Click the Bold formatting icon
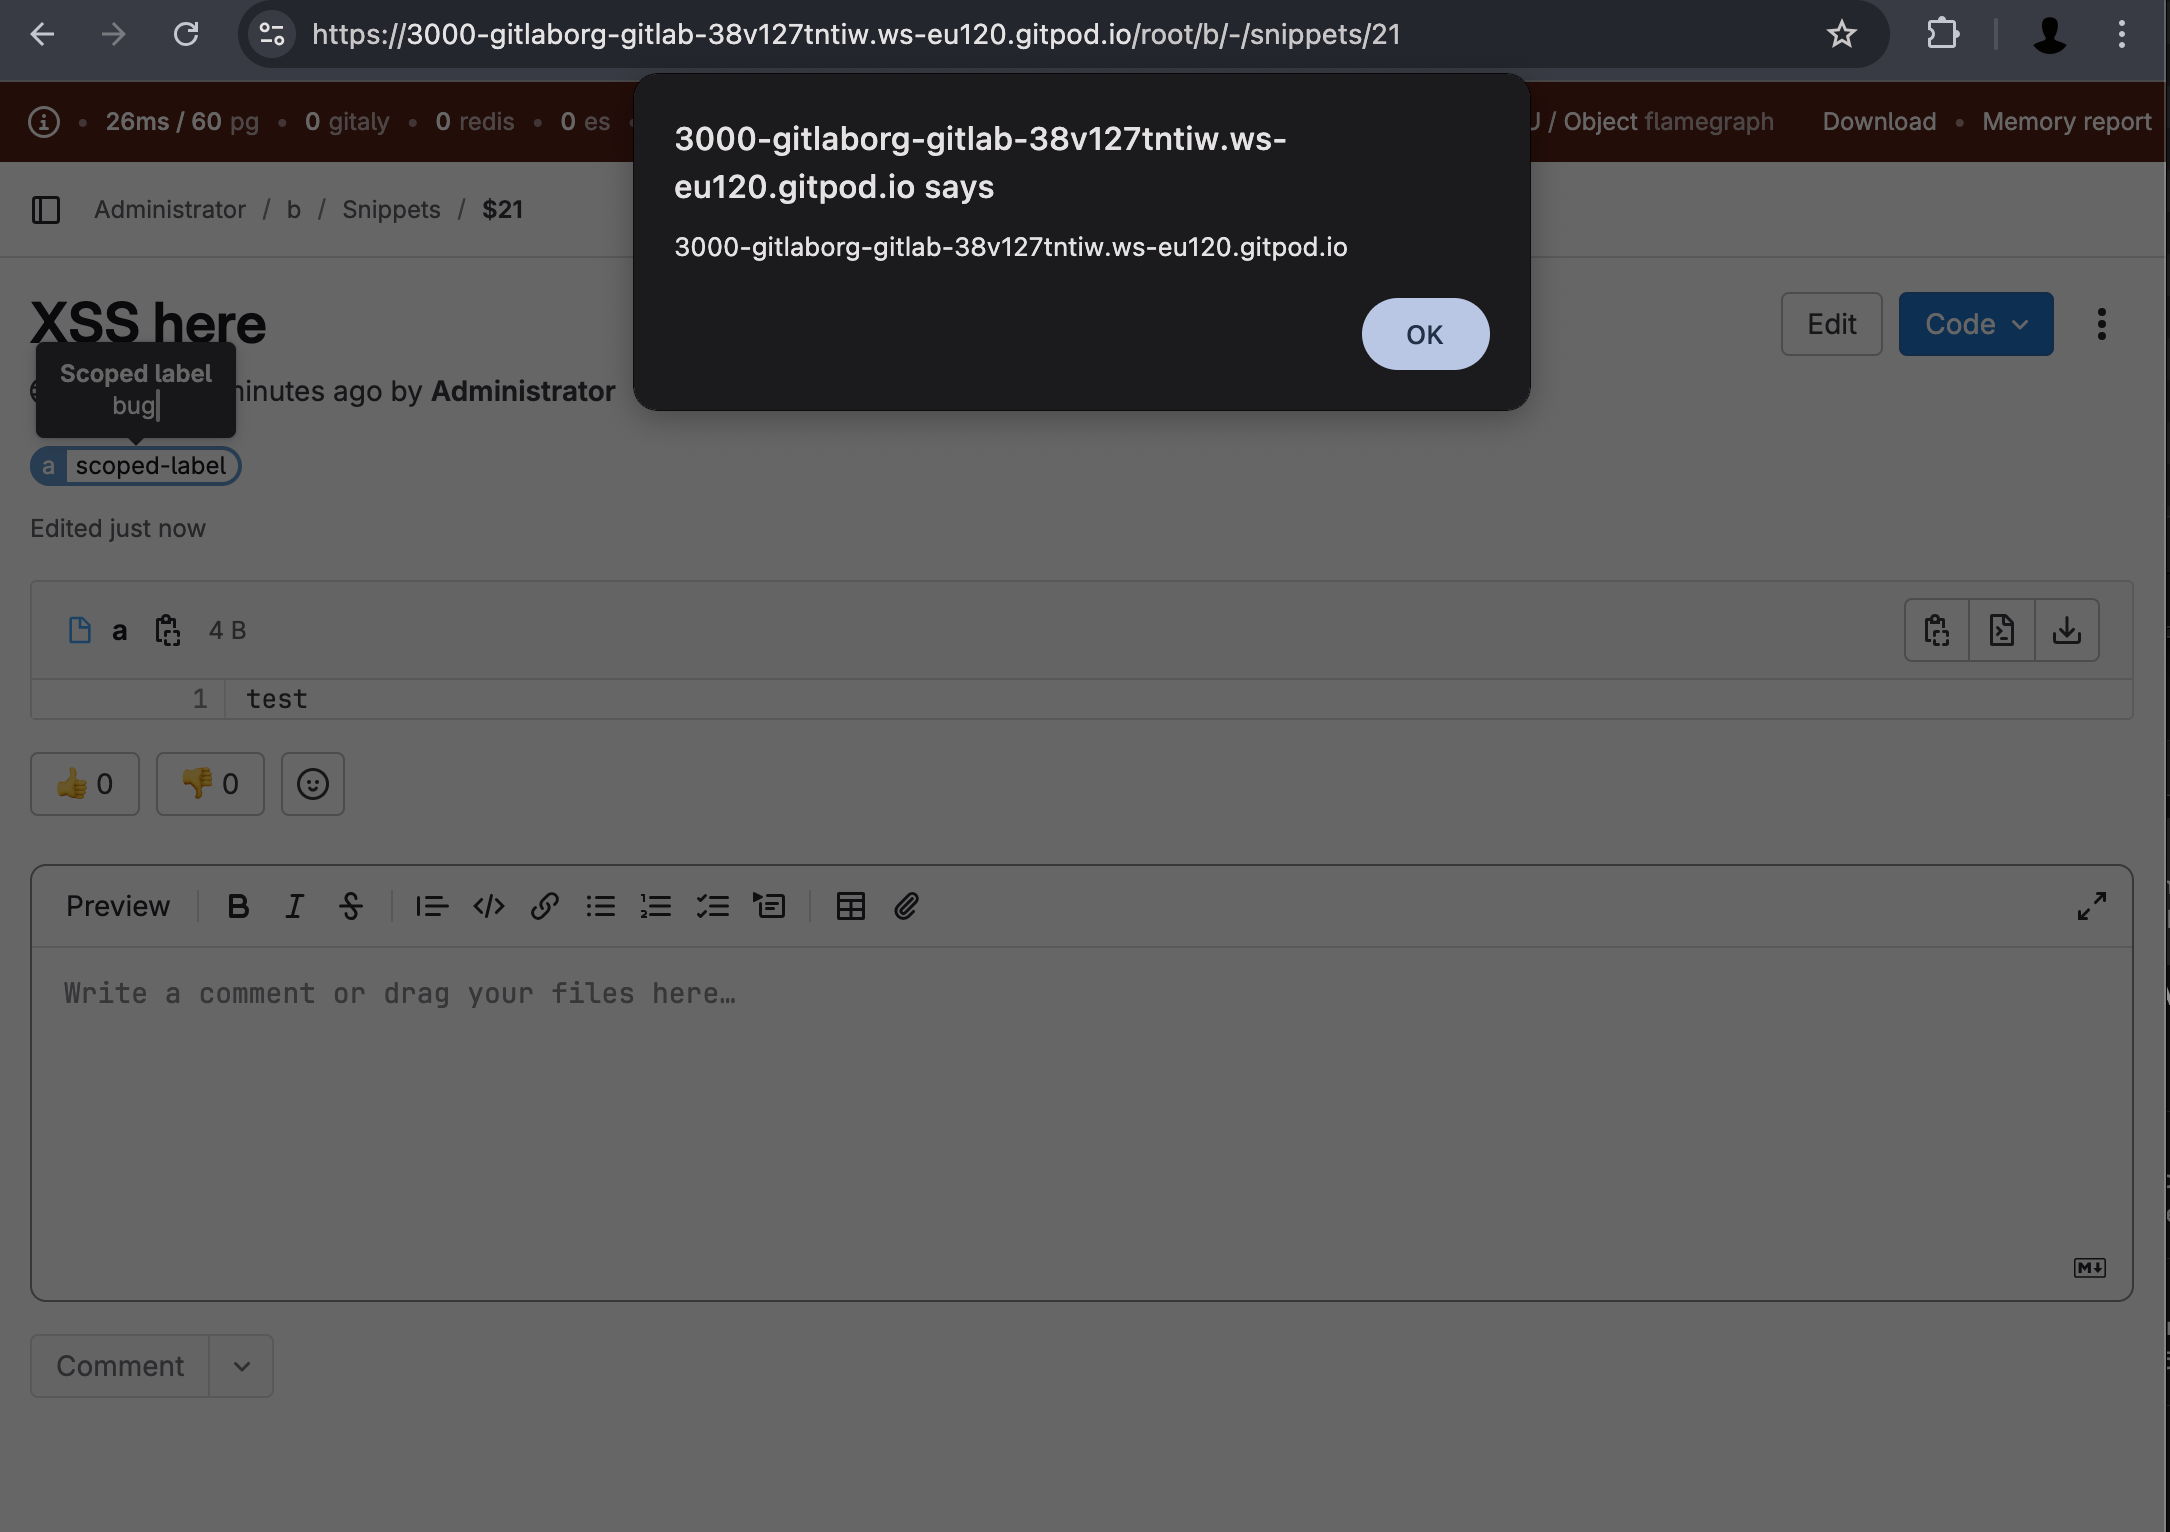This screenshot has height=1532, width=2170. (x=238, y=906)
